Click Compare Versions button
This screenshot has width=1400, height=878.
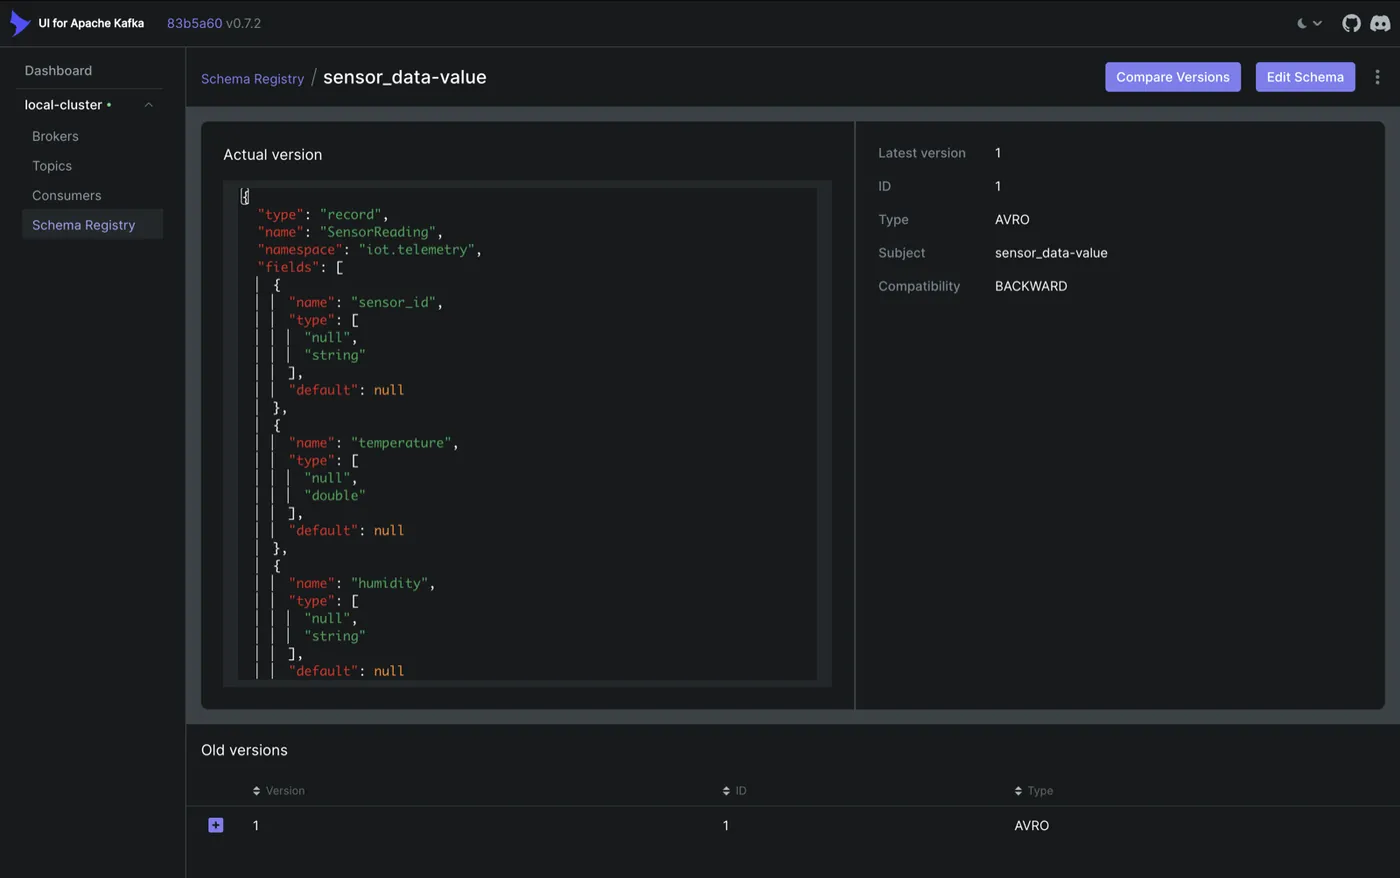click(x=1172, y=77)
